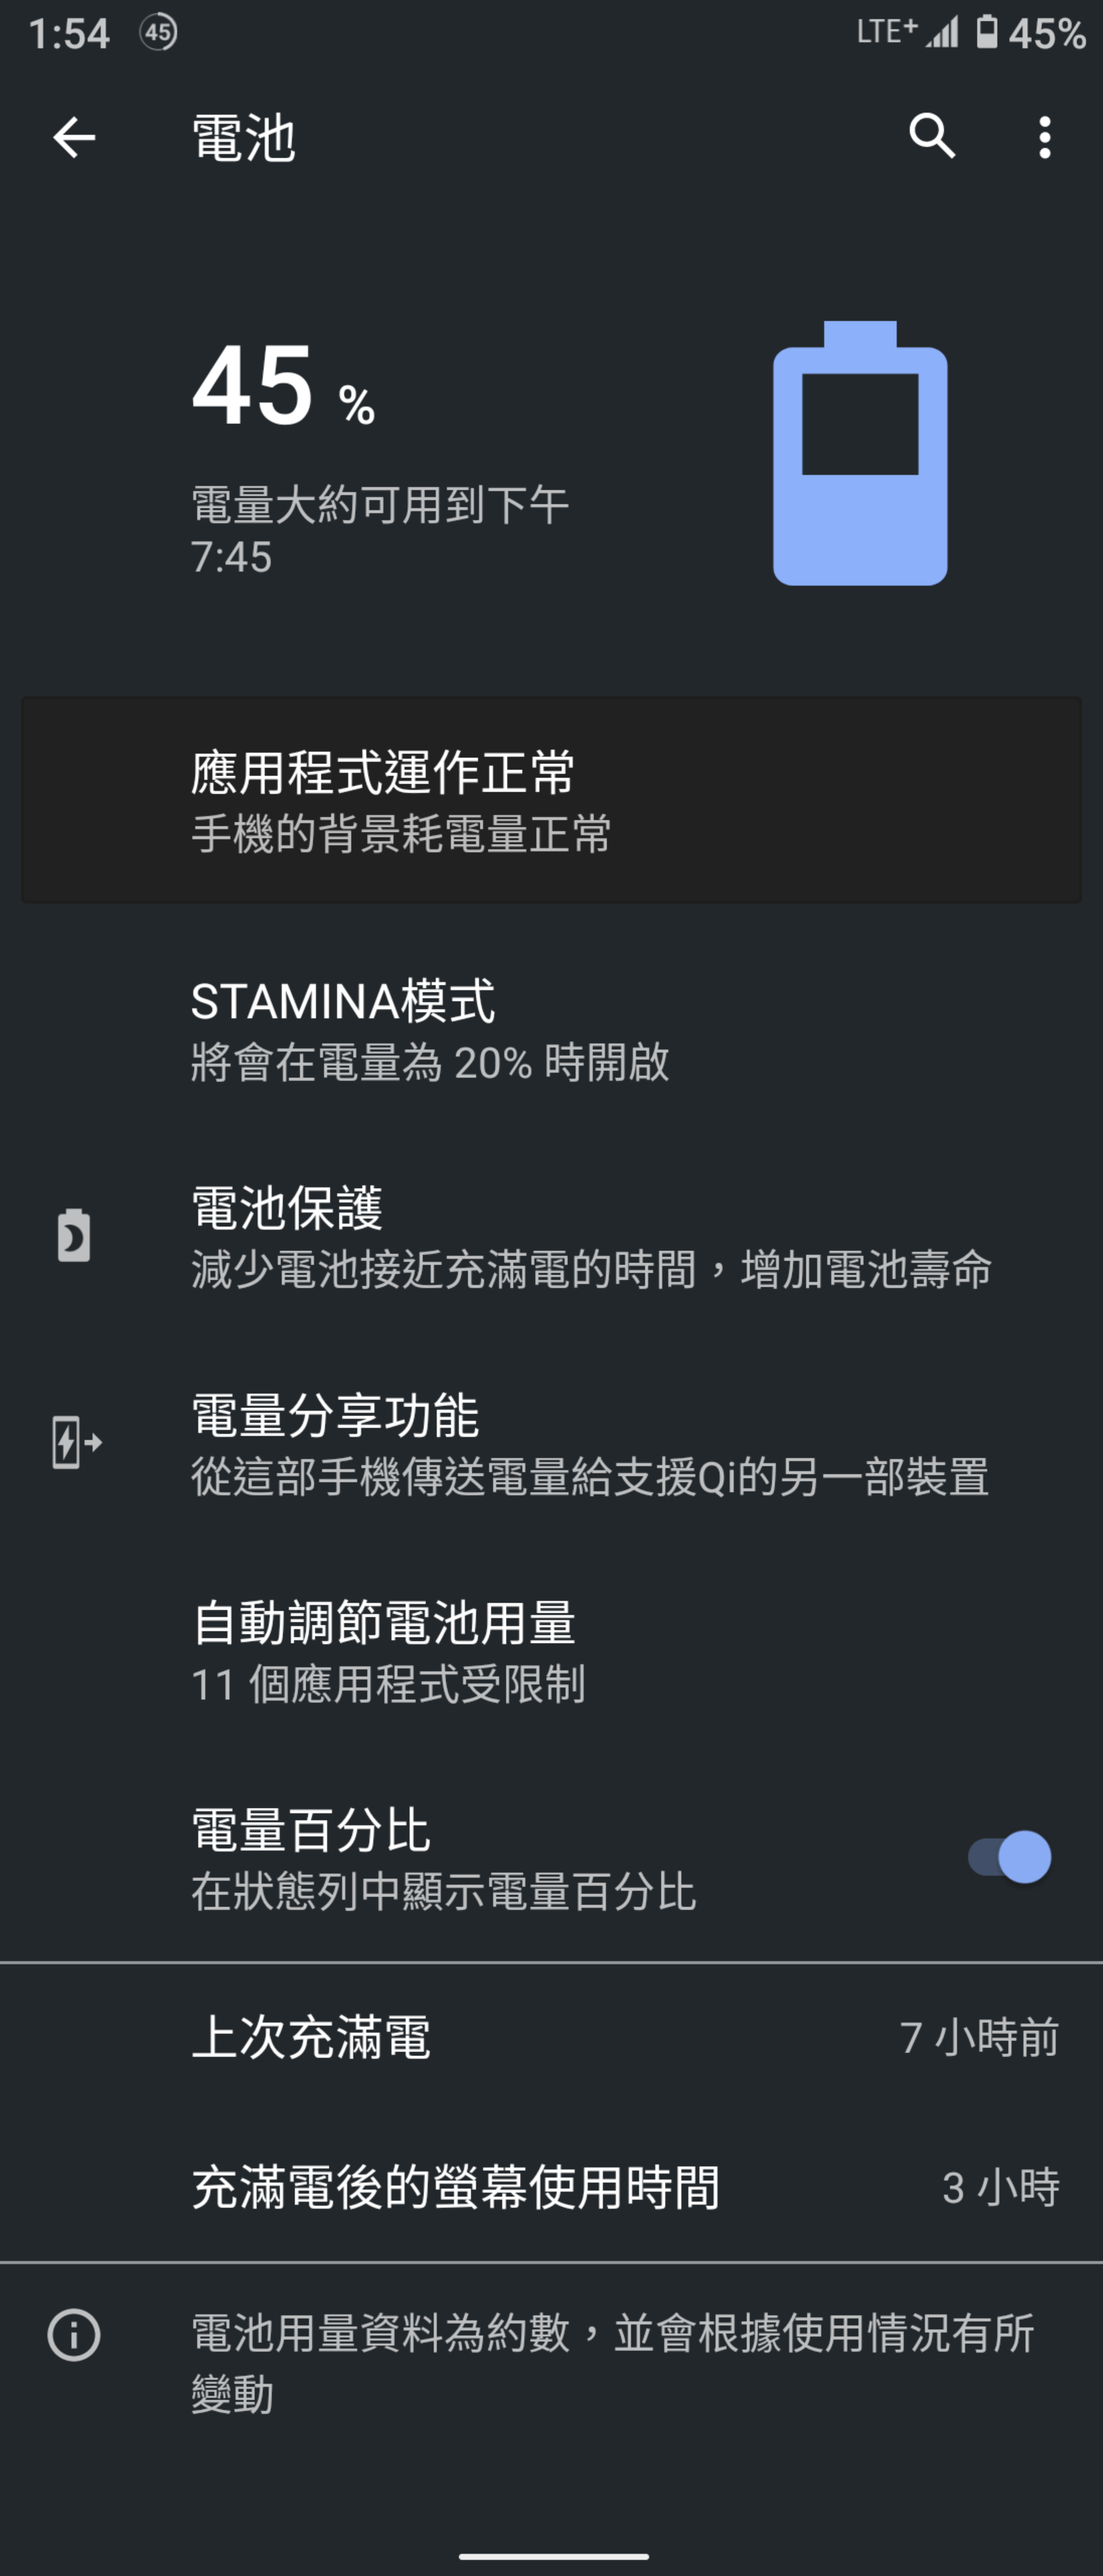The image size is (1103, 2576).
Task: Open STAMINA模式 settings
Action: tap(552, 1030)
